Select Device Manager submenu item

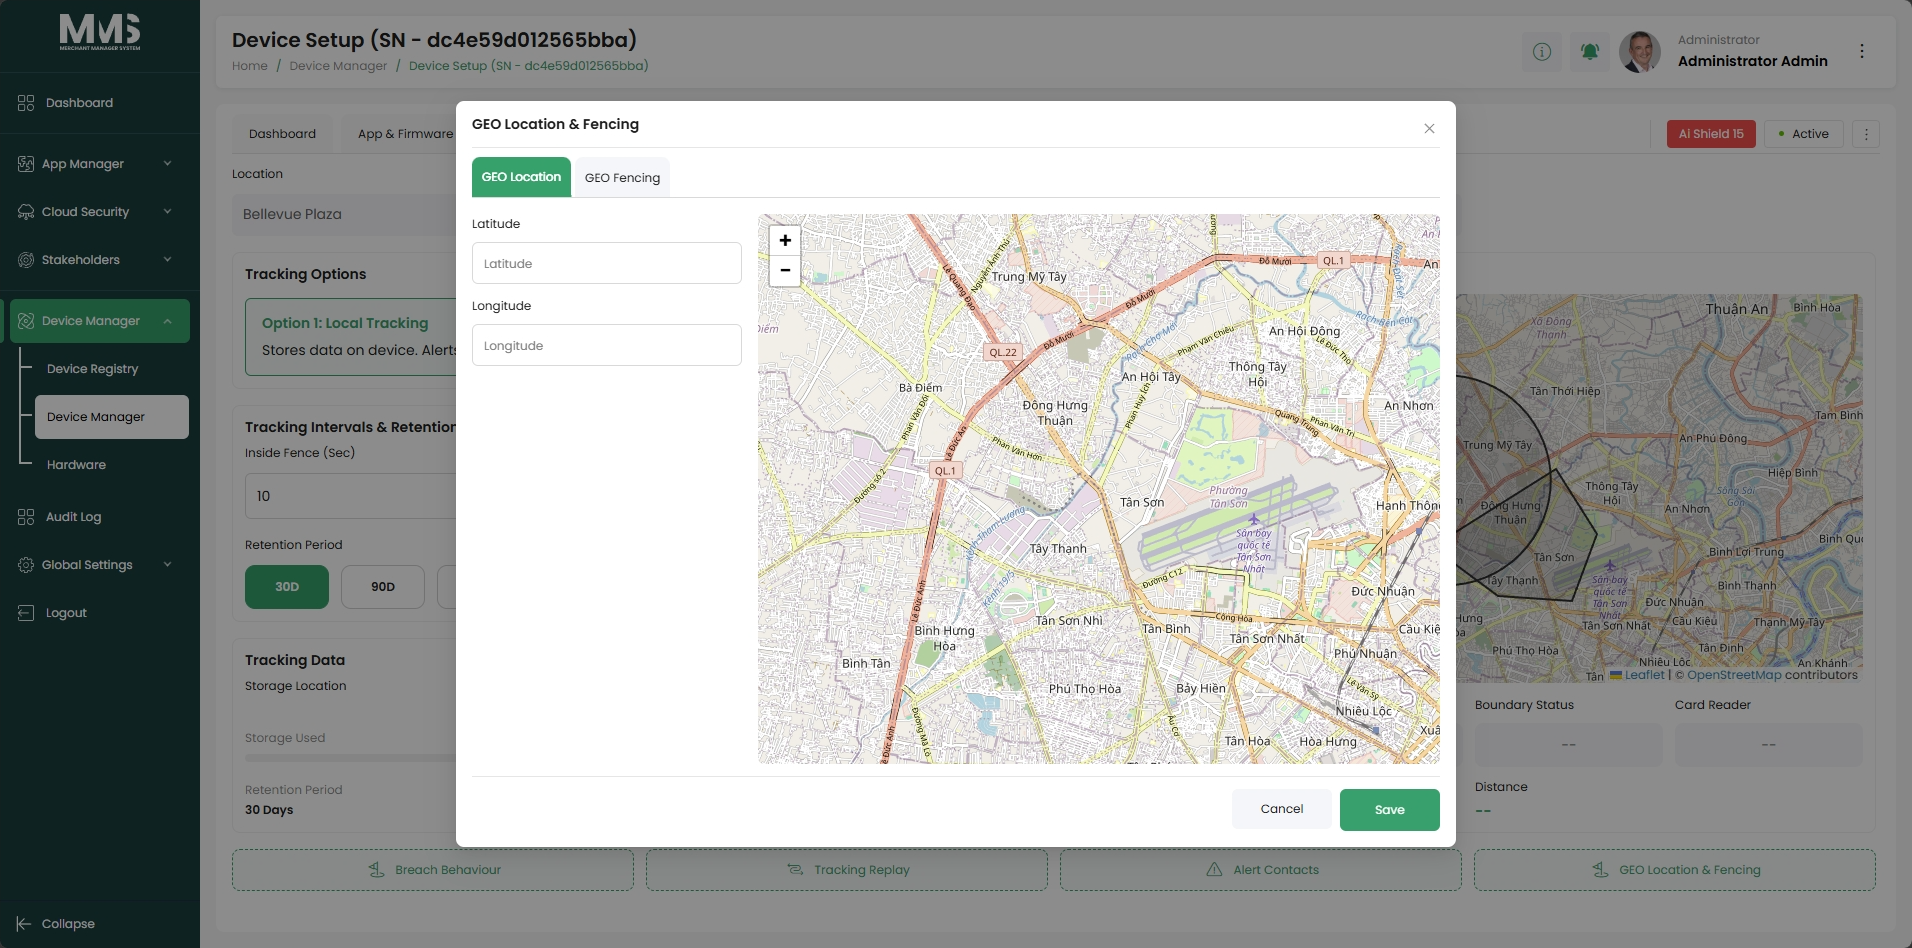112,417
